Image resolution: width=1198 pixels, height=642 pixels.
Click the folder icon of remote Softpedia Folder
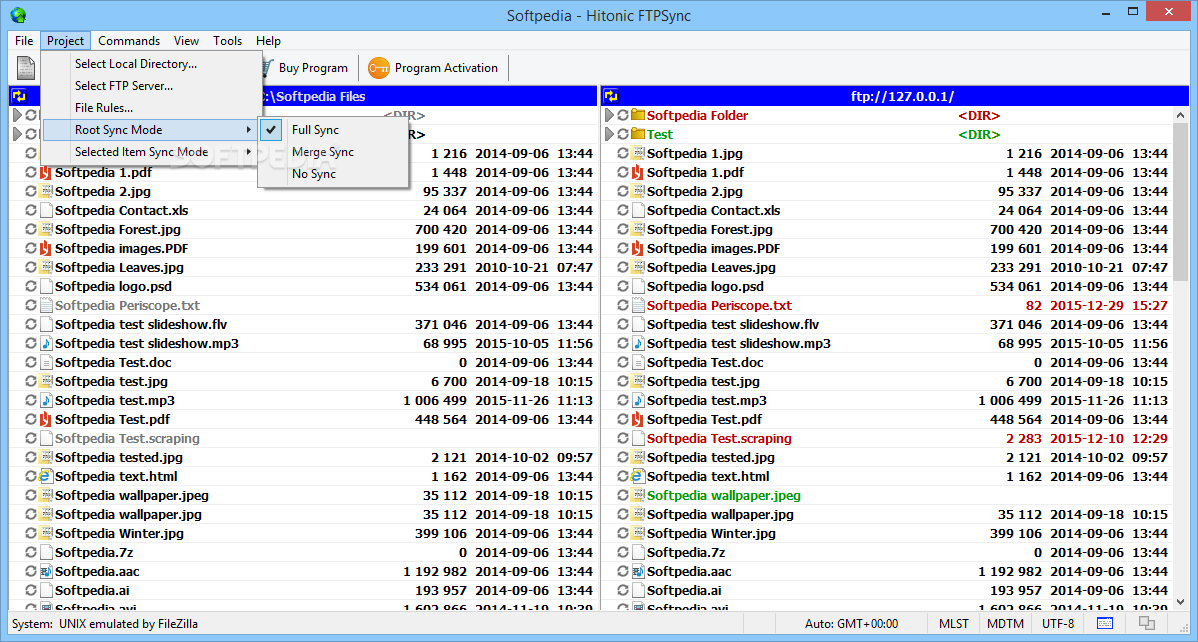(638, 115)
